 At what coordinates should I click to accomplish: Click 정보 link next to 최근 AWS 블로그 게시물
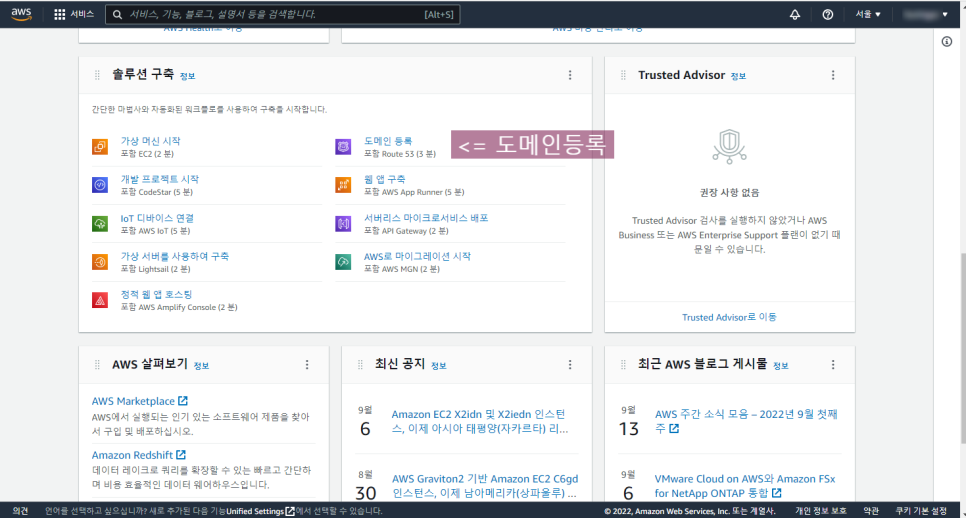pos(781,366)
